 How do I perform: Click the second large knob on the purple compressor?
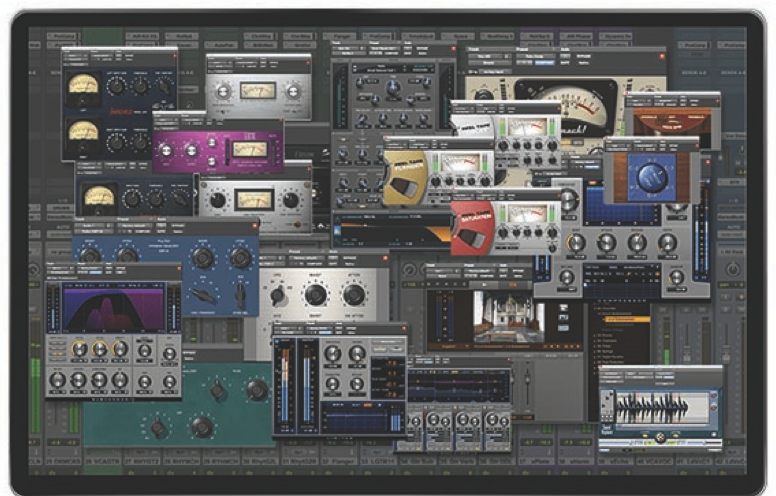pos(191,150)
